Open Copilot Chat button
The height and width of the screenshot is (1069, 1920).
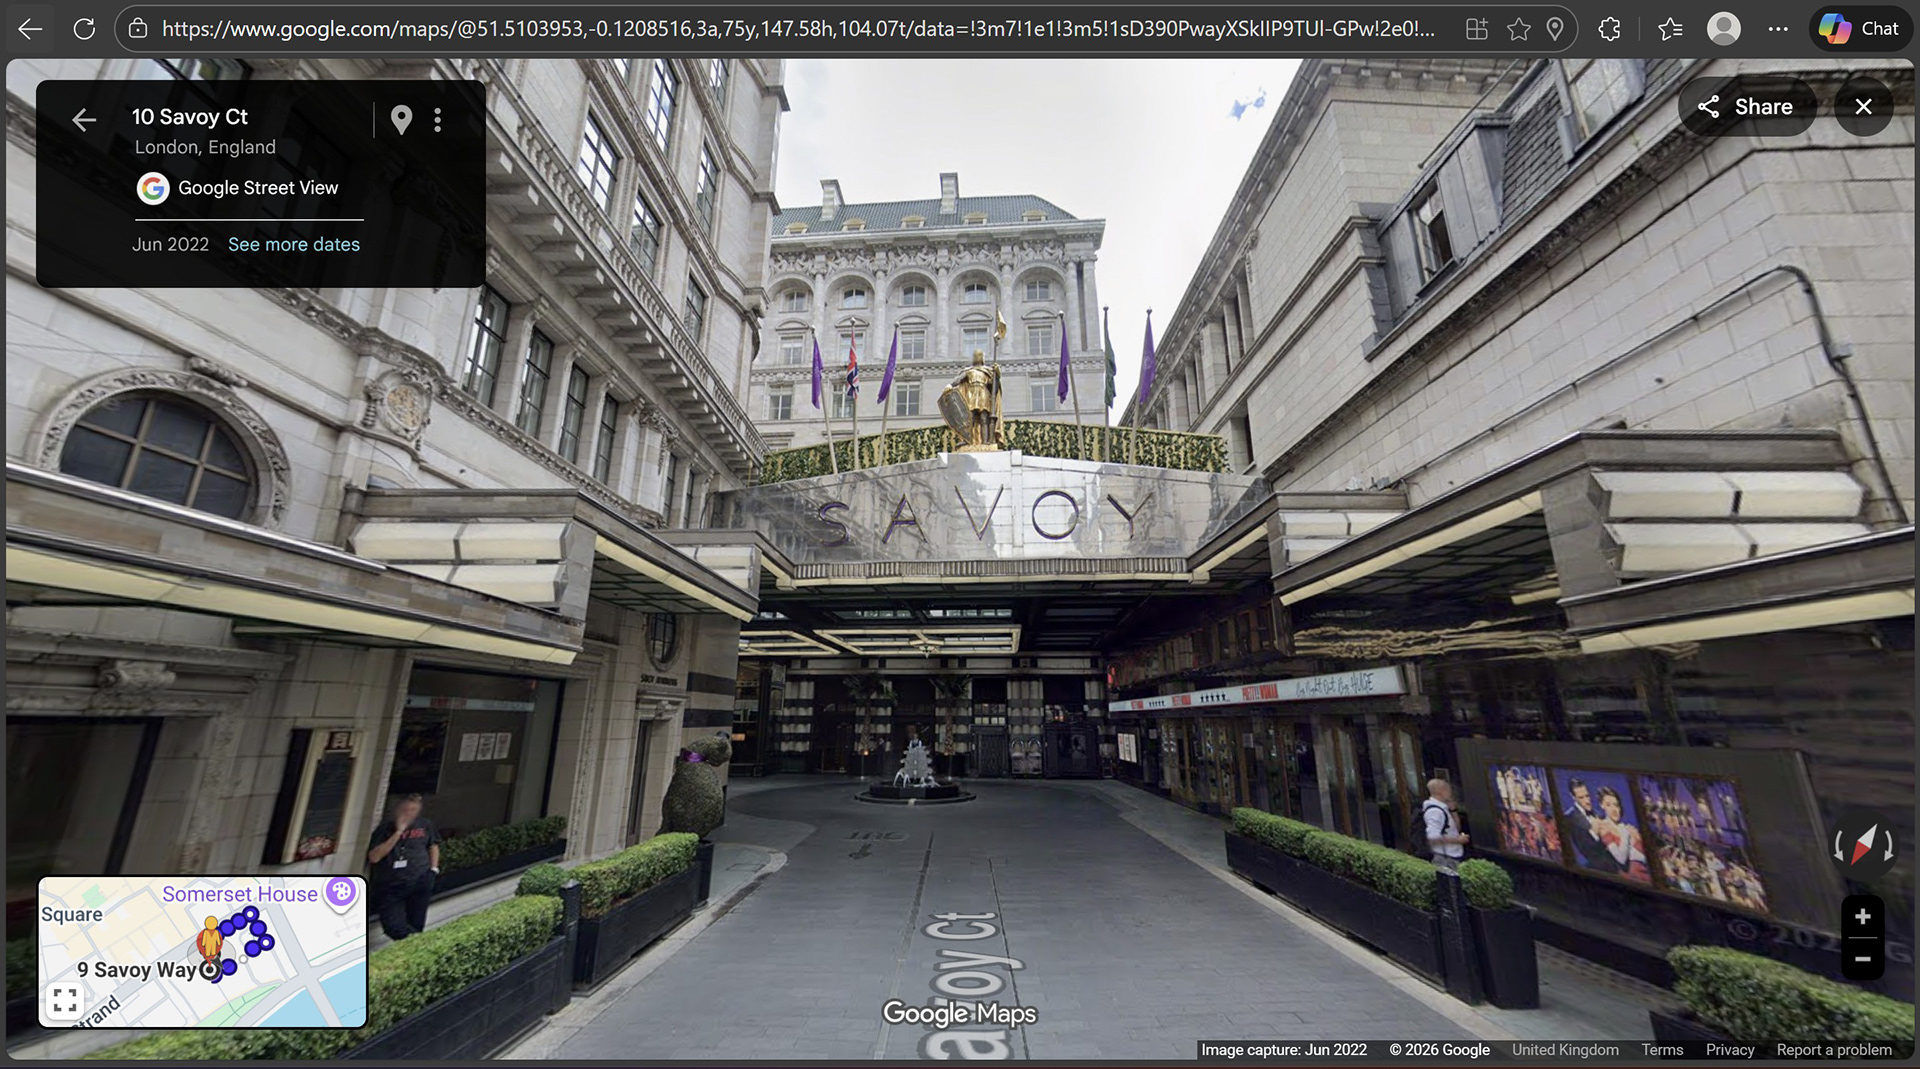tap(1860, 29)
